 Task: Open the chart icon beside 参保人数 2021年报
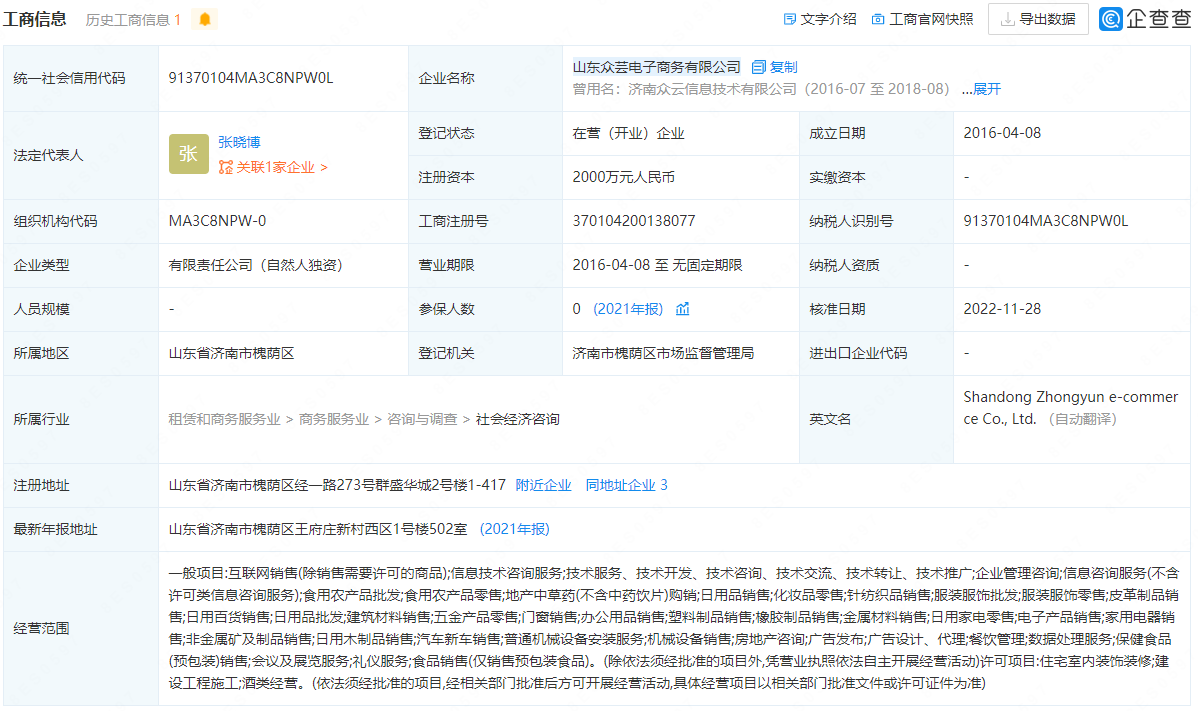tap(683, 309)
